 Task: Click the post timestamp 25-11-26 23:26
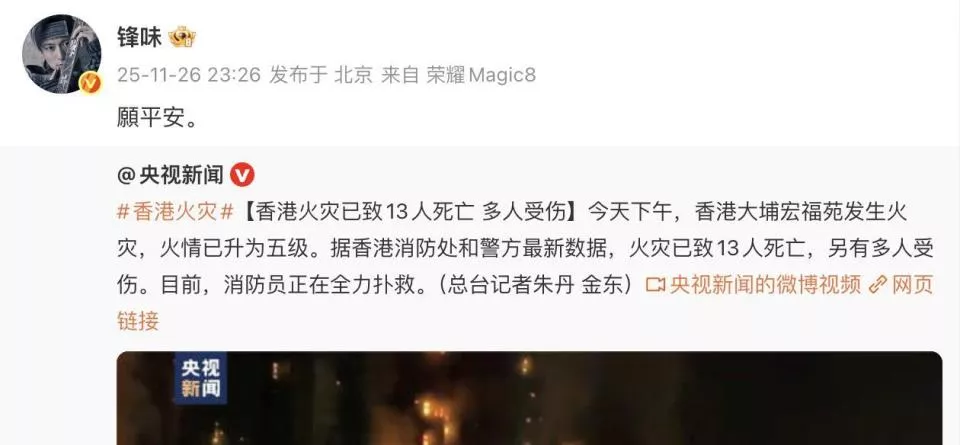click(x=189, y=75)
